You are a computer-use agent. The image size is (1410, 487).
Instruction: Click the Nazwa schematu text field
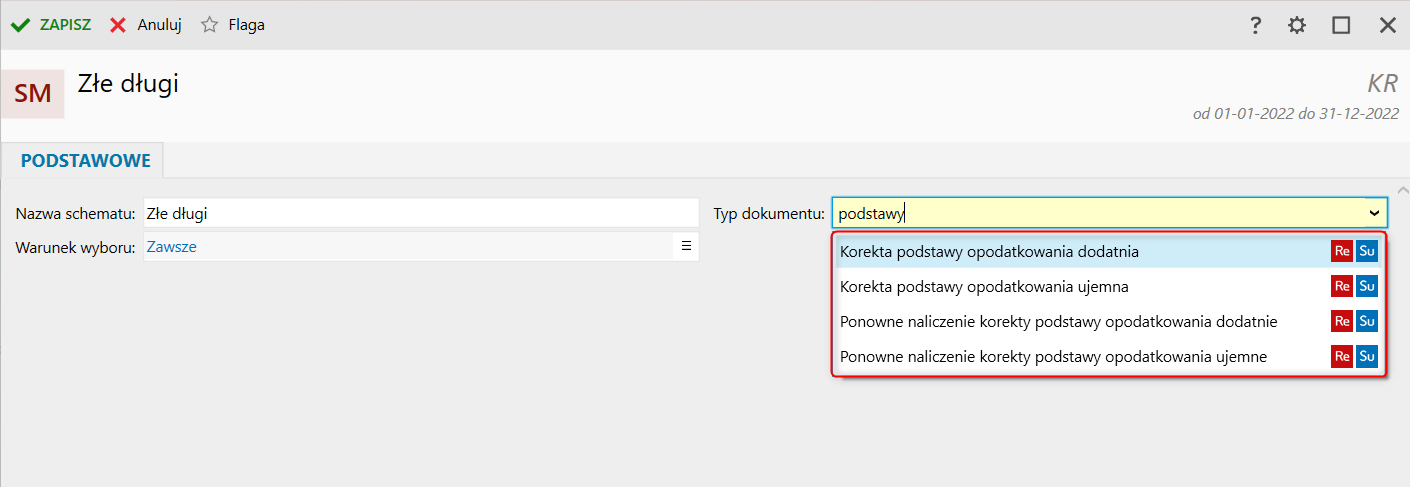[x=420, y=213]
